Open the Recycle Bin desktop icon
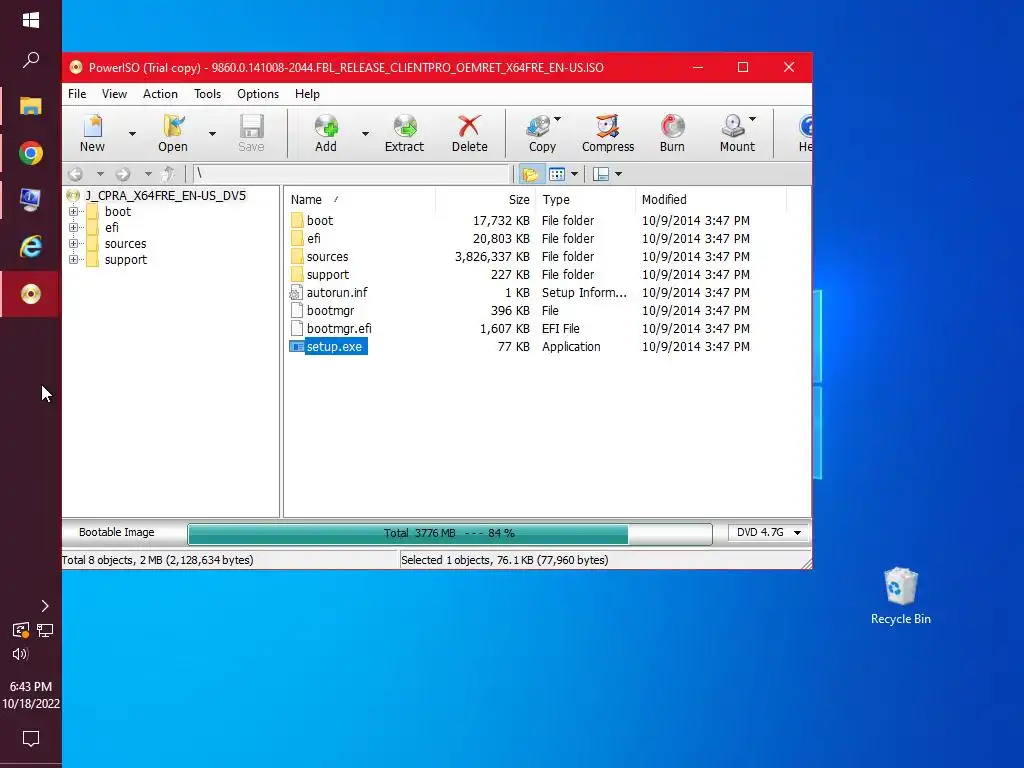Image resolution: width=1024 pixels, height=768 pixels. pos(901,596)
